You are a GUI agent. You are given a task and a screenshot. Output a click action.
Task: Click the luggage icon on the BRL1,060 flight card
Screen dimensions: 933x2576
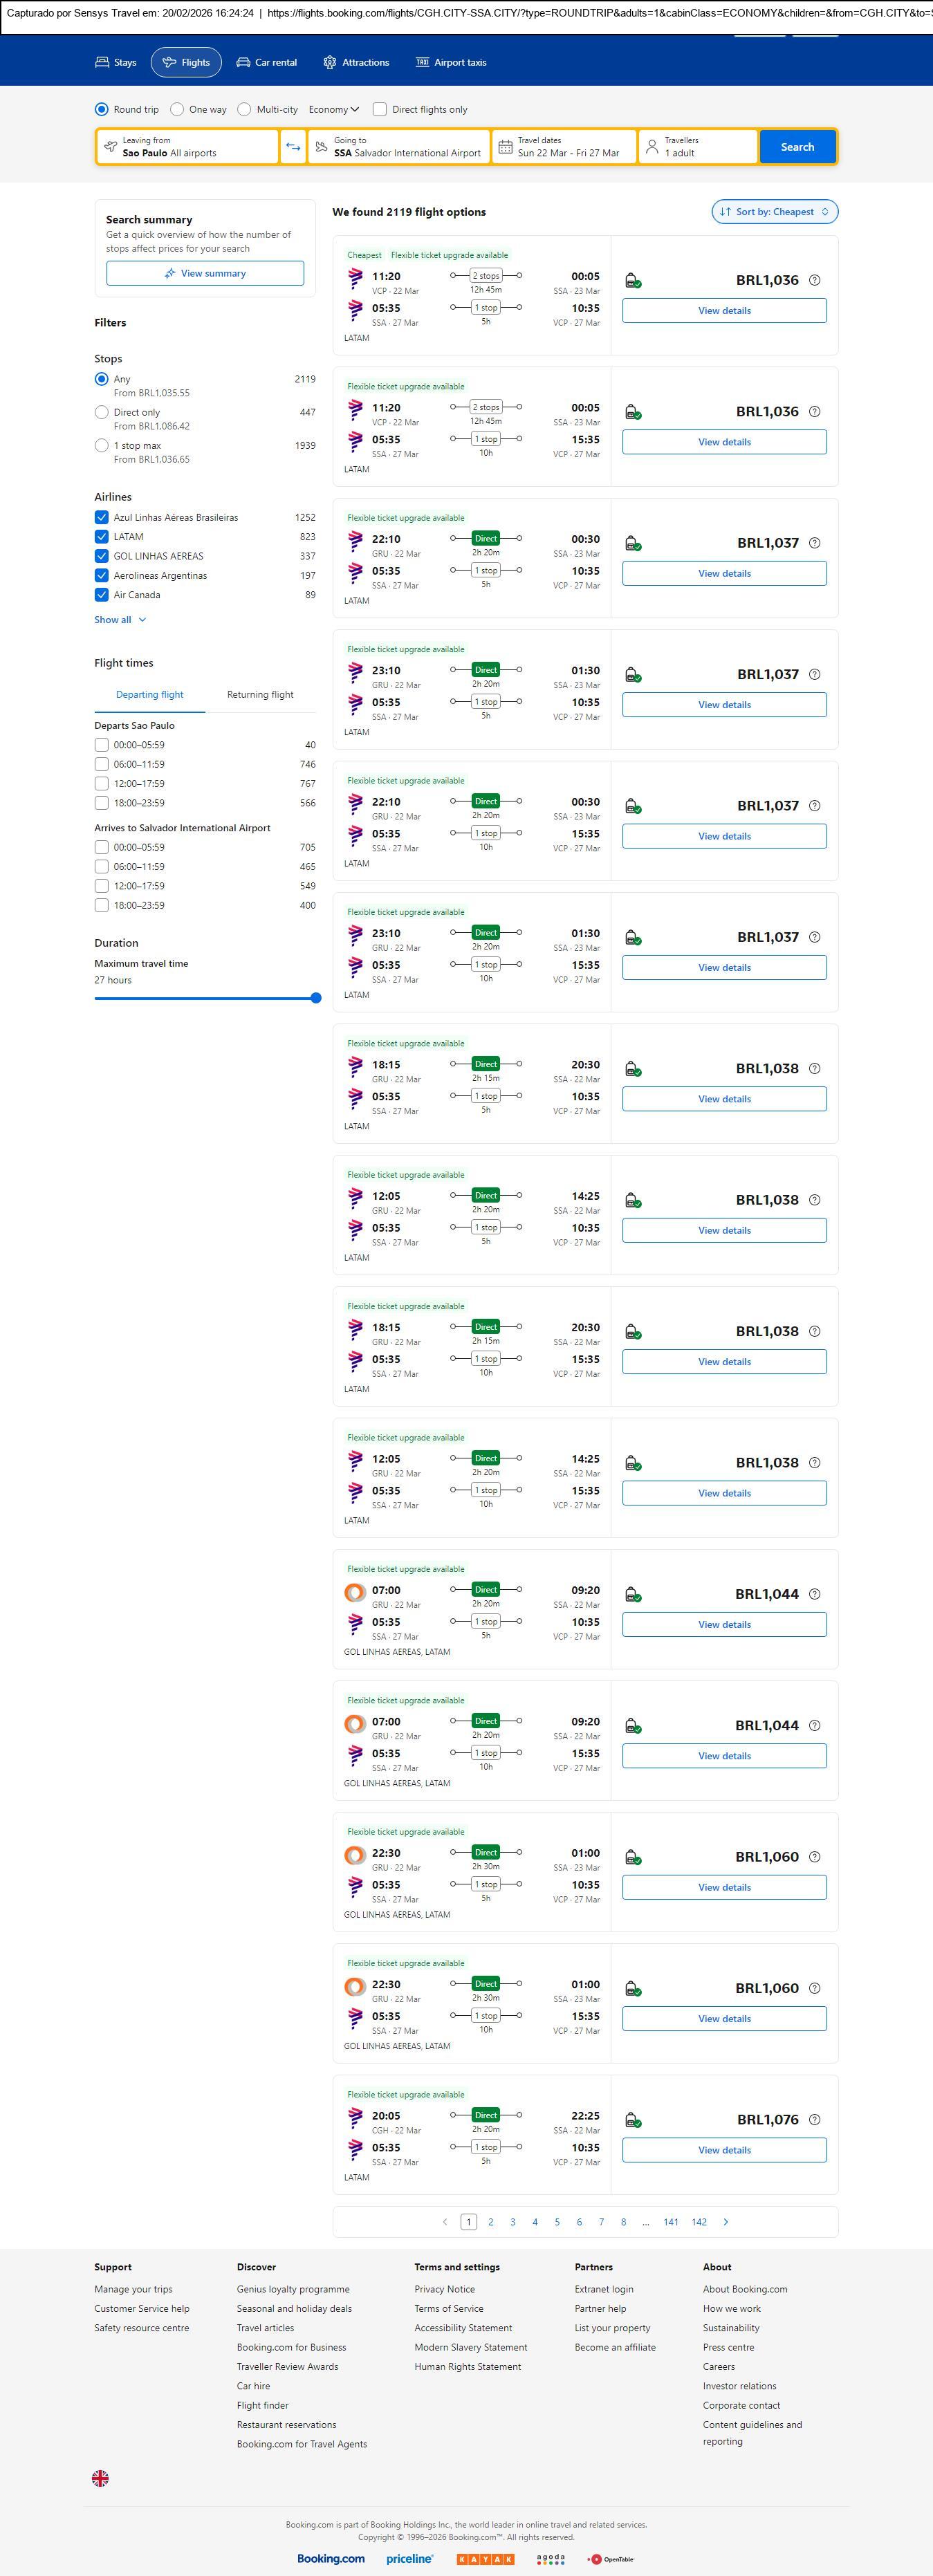point(632,1858)
